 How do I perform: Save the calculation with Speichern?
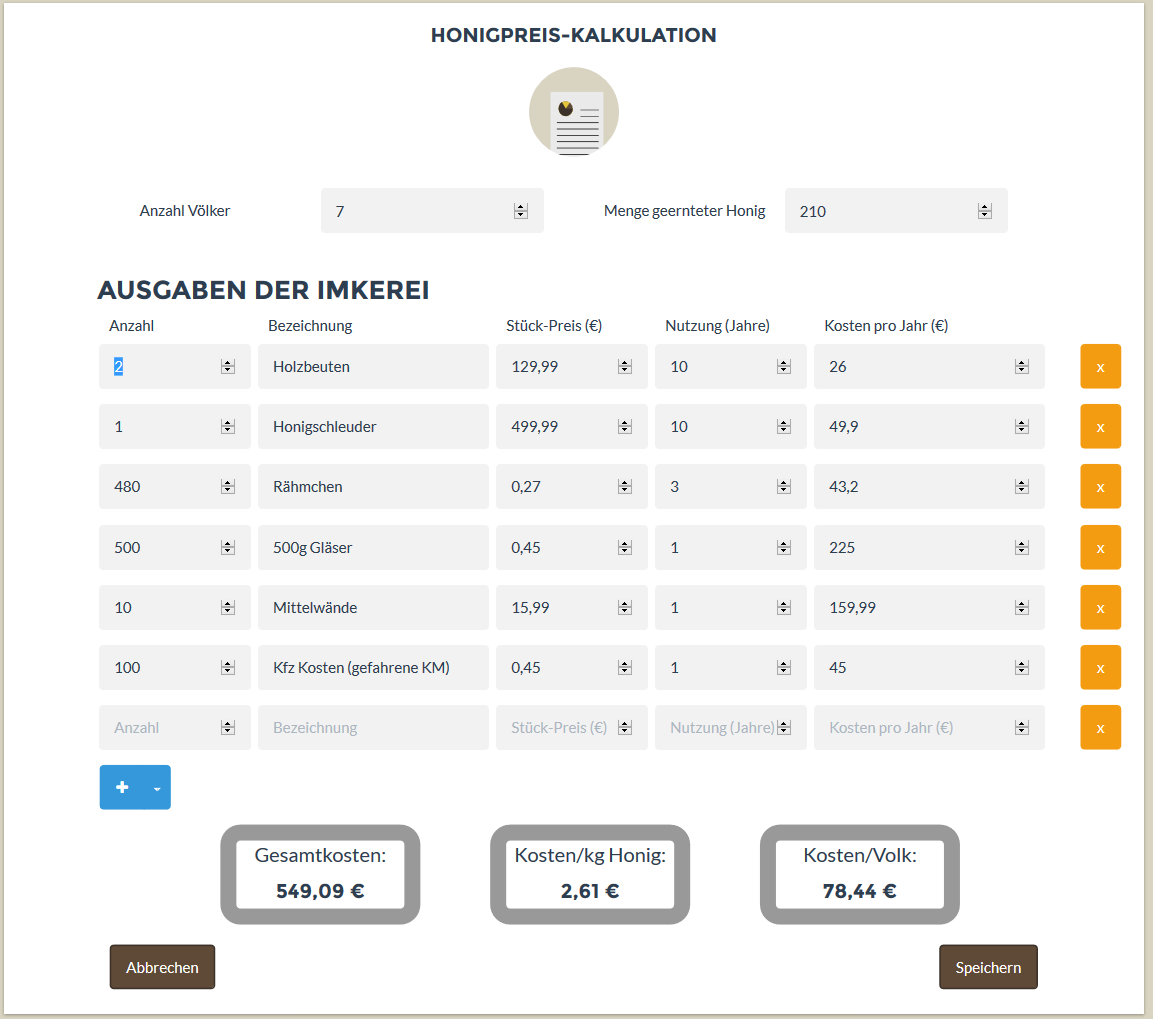988,967
